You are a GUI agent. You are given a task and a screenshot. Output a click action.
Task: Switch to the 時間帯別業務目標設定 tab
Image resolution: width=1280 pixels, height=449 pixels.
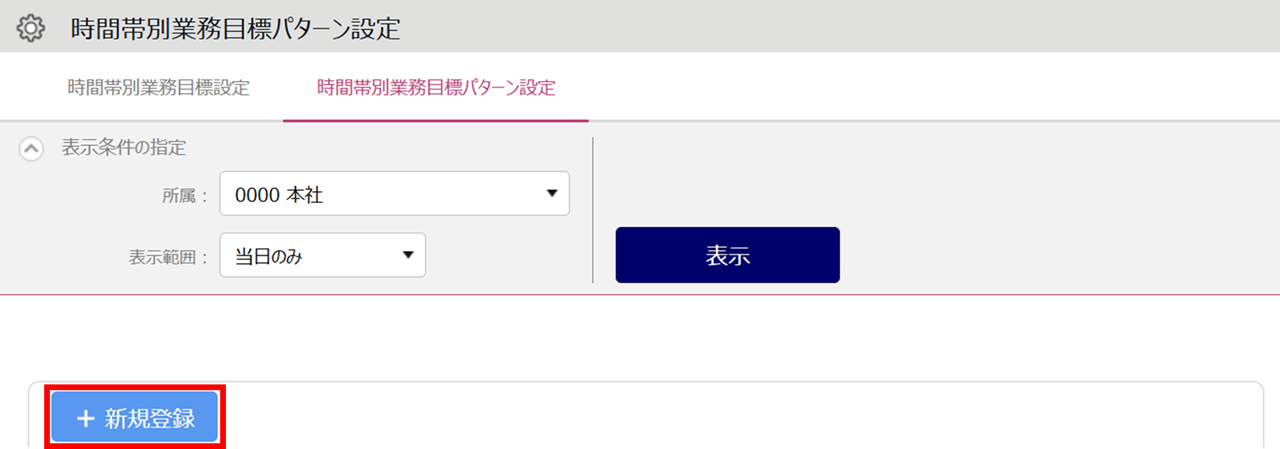pyautogui.click(x=158, y=87)
